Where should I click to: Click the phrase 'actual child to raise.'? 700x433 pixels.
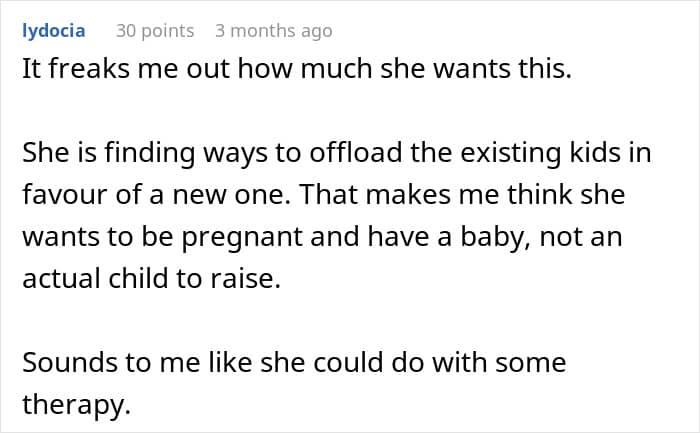(x=151, y=279)
